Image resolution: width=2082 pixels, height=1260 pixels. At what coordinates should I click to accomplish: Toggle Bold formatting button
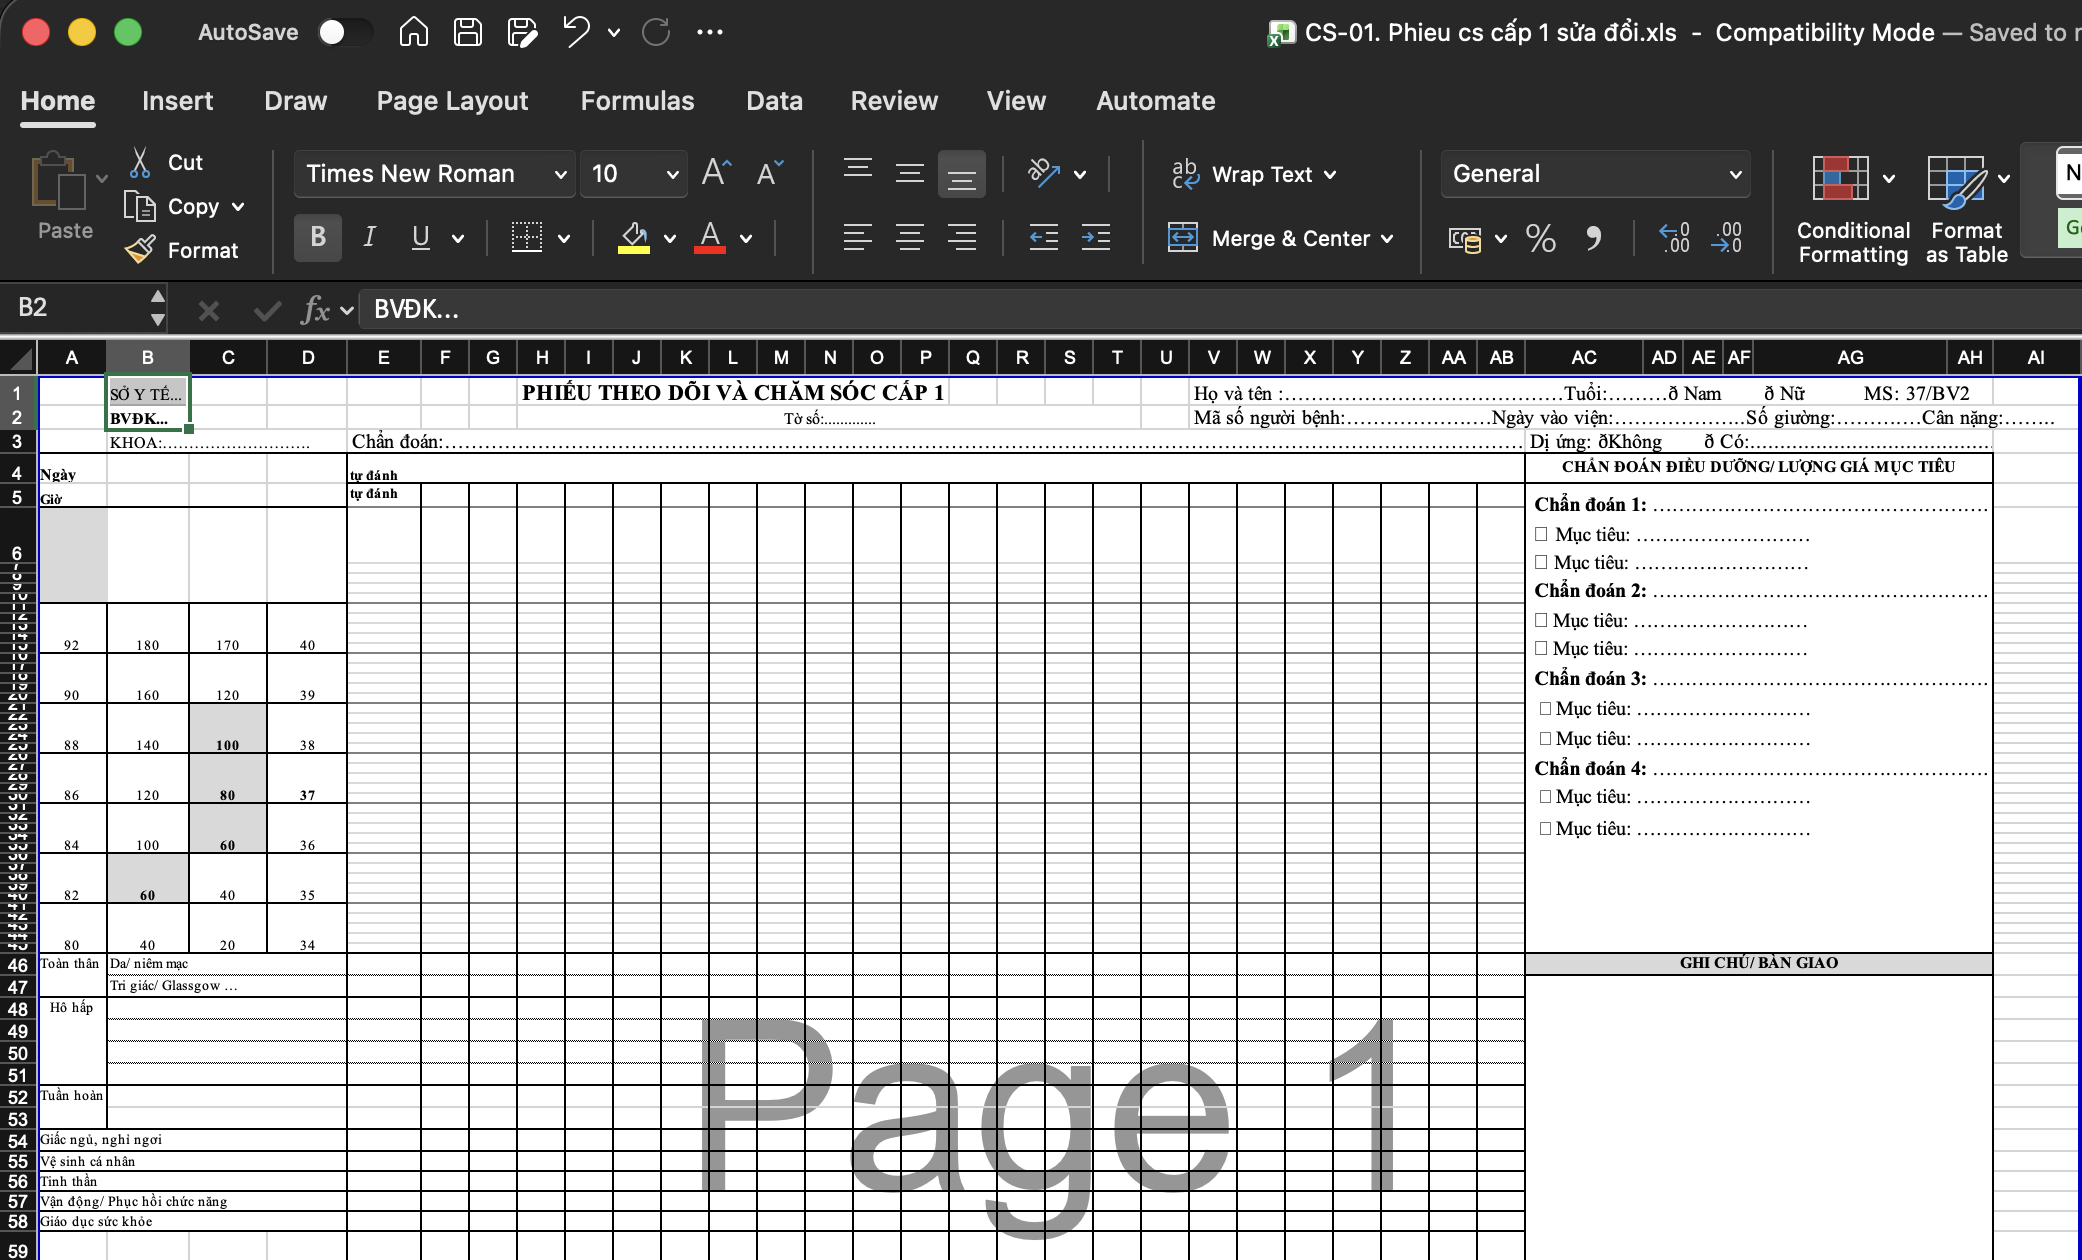pyautogui.click(x=318, y=237)
